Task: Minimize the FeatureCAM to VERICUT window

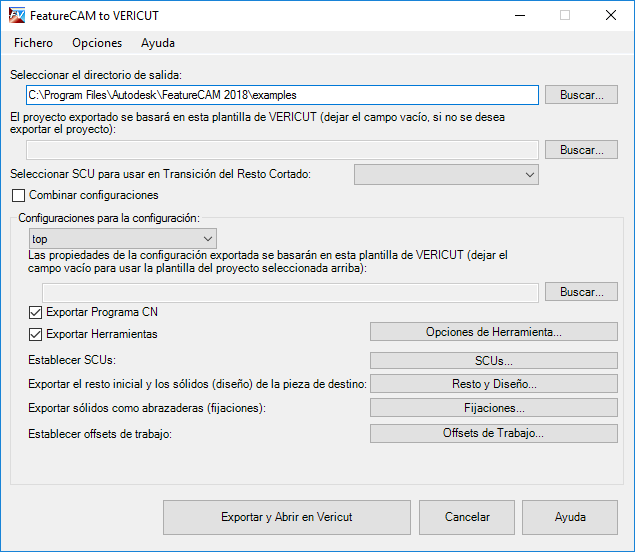Action: [520, 15]
